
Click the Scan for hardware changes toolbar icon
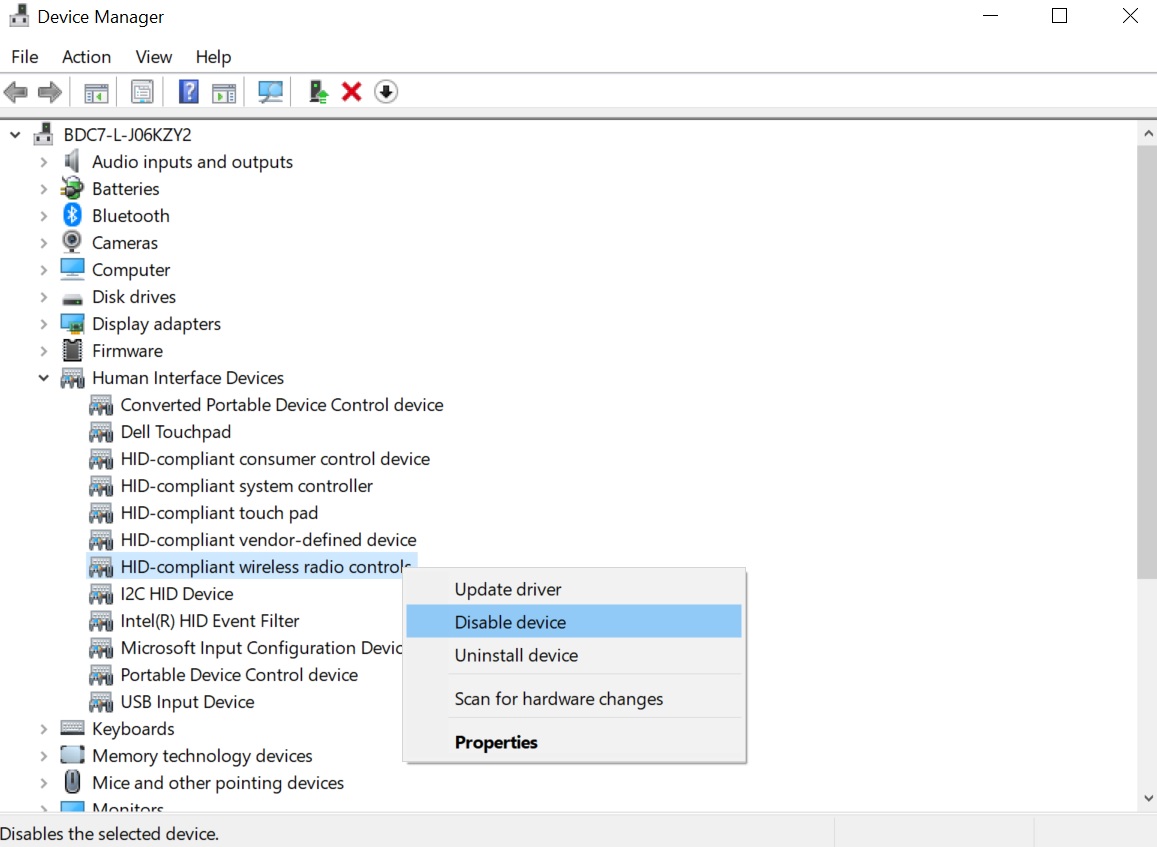270,91
